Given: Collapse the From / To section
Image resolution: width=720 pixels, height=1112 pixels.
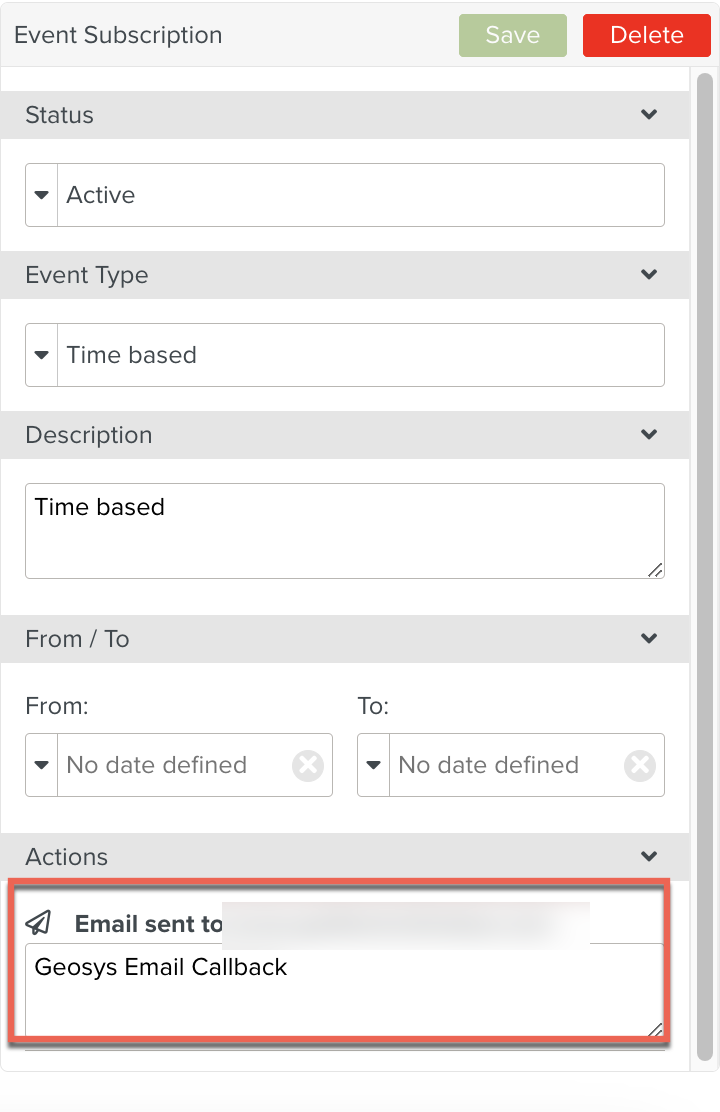Looking at the screenshot, I should click(649, 639).
